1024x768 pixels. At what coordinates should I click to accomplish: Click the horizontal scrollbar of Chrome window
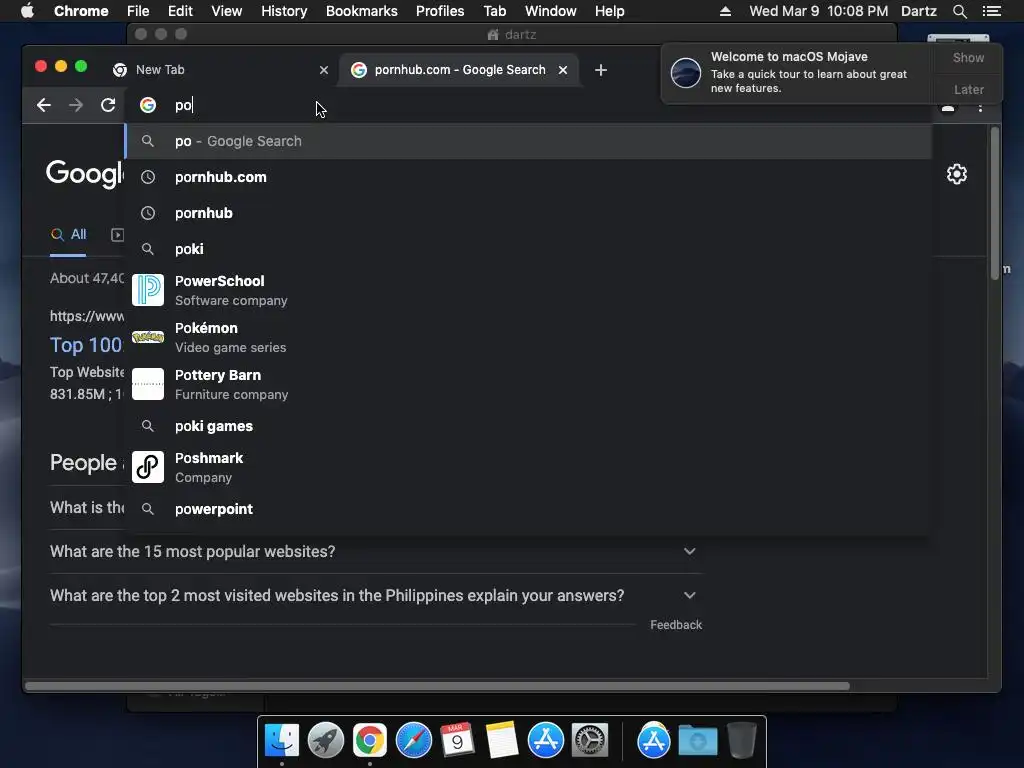point(437,686)
